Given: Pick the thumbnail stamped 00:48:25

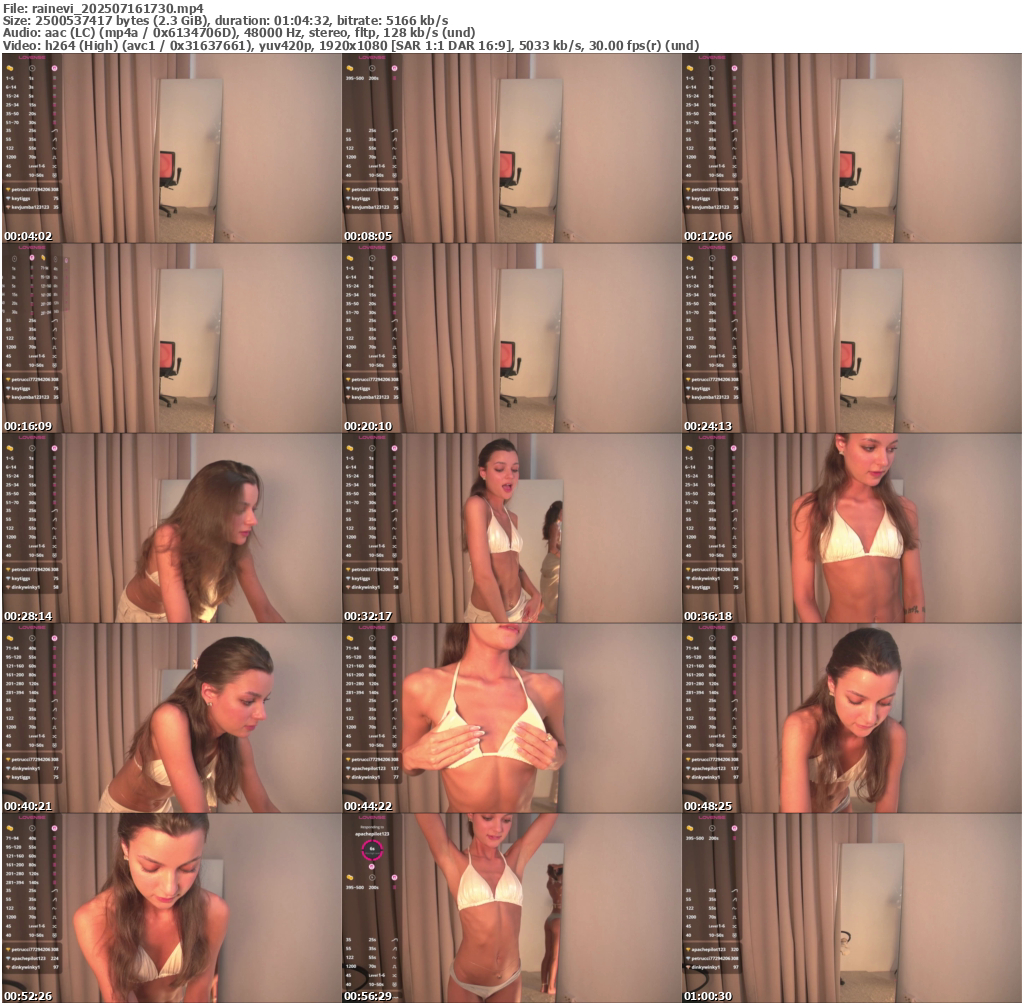Looking at the screenshot, I should coord(852,718).
